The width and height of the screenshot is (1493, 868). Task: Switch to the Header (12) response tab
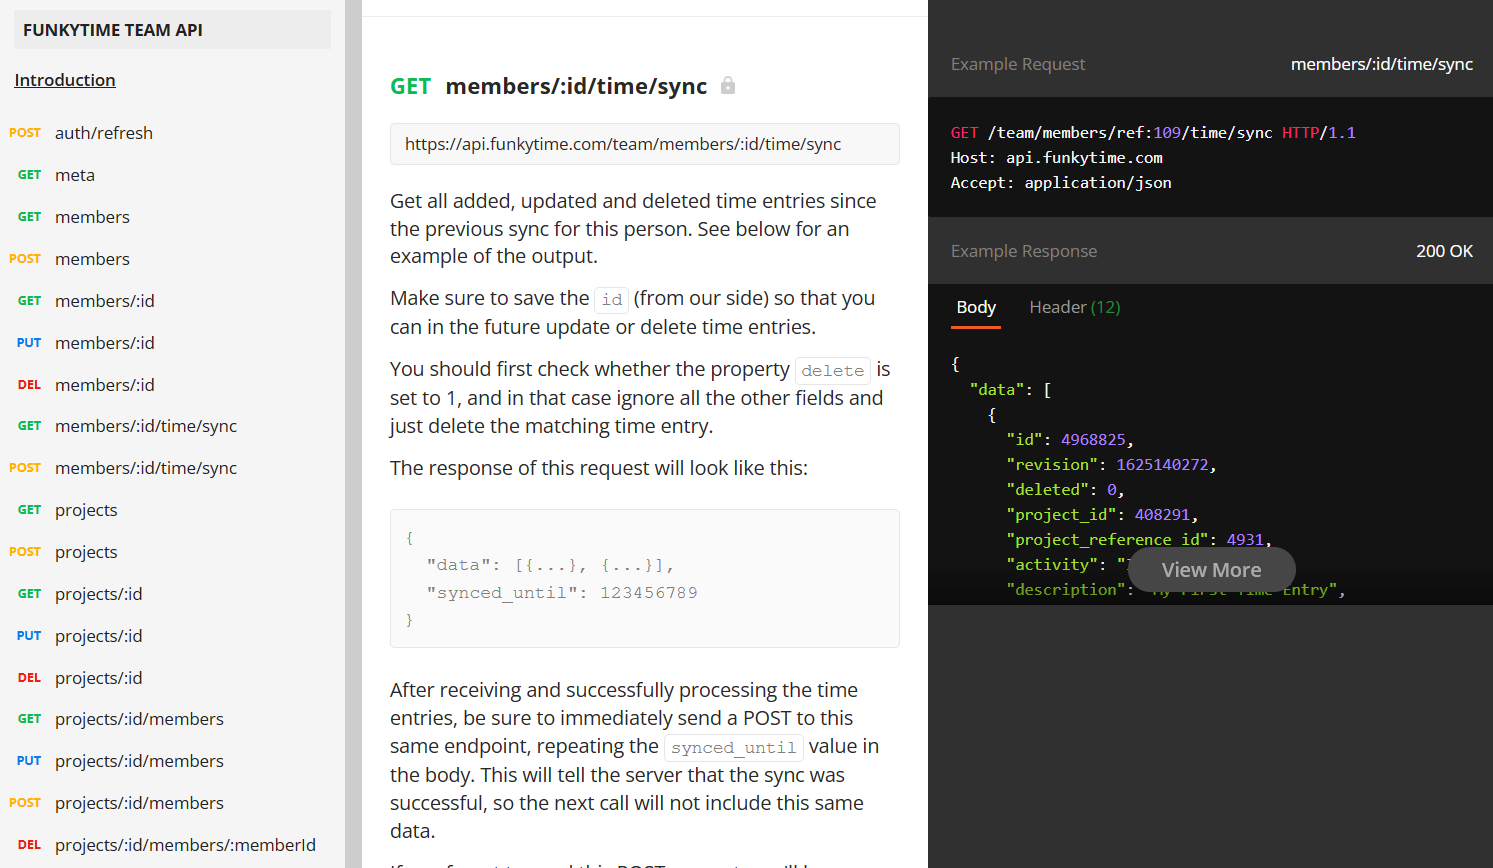tap(1075, 307)
